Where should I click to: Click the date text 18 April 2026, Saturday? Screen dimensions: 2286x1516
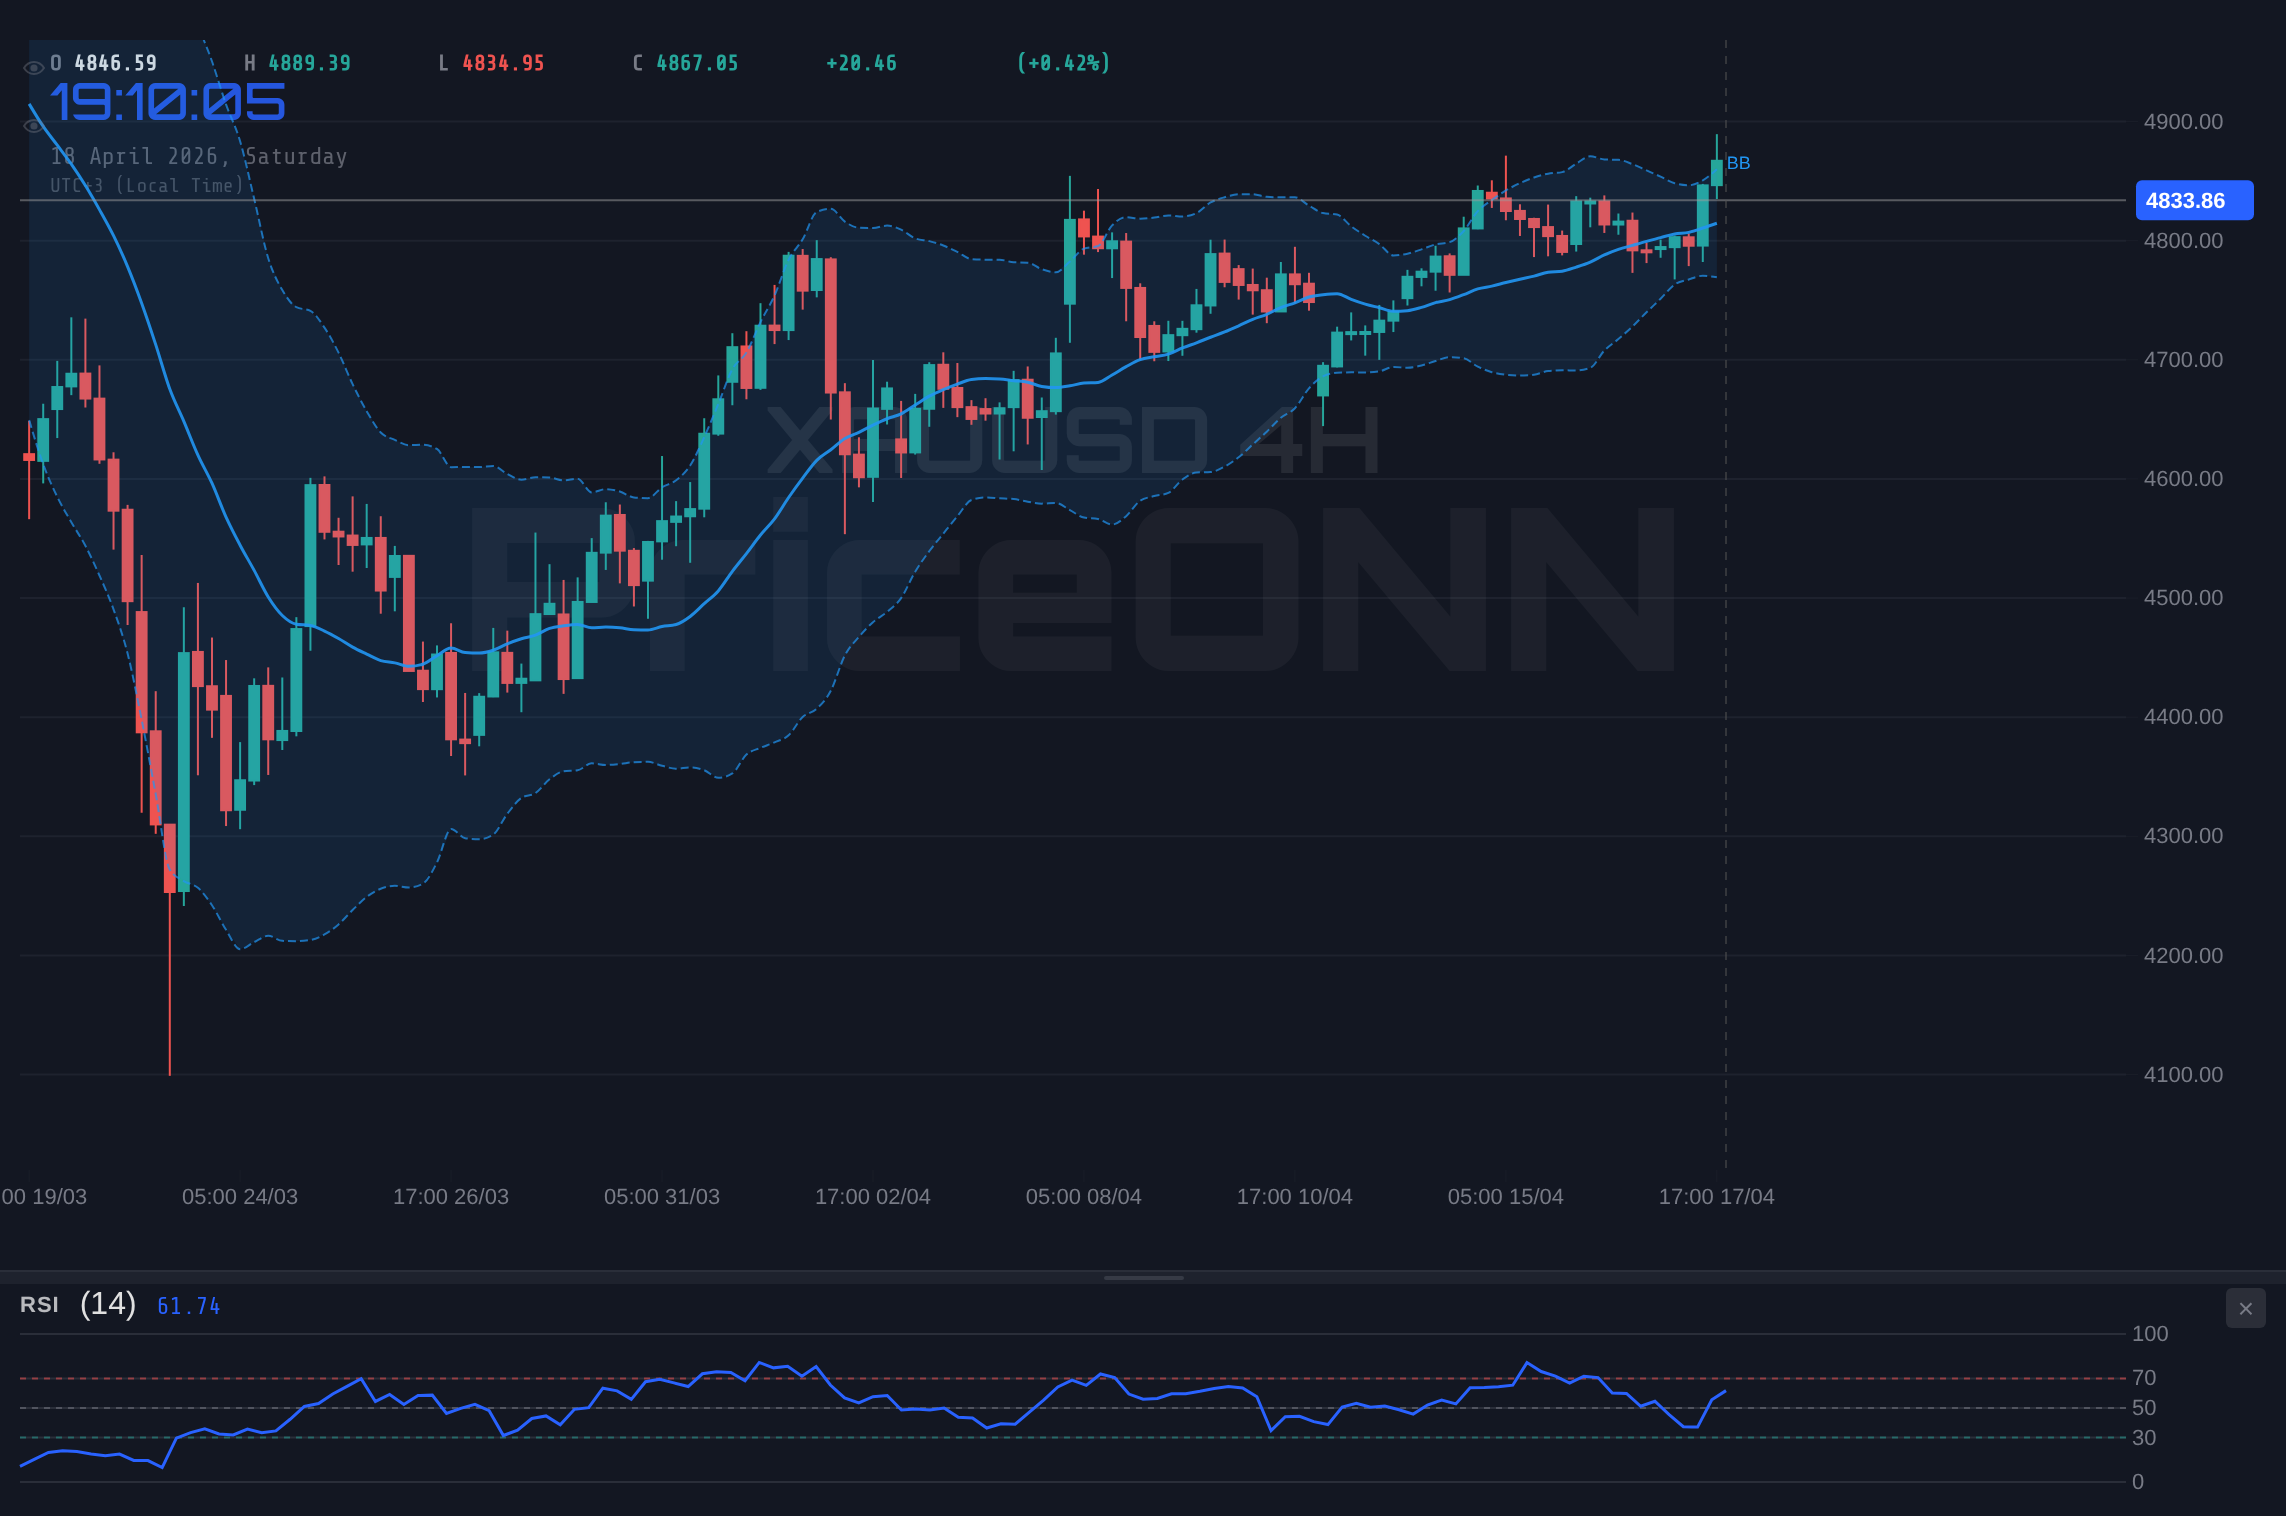click(199, 157)
